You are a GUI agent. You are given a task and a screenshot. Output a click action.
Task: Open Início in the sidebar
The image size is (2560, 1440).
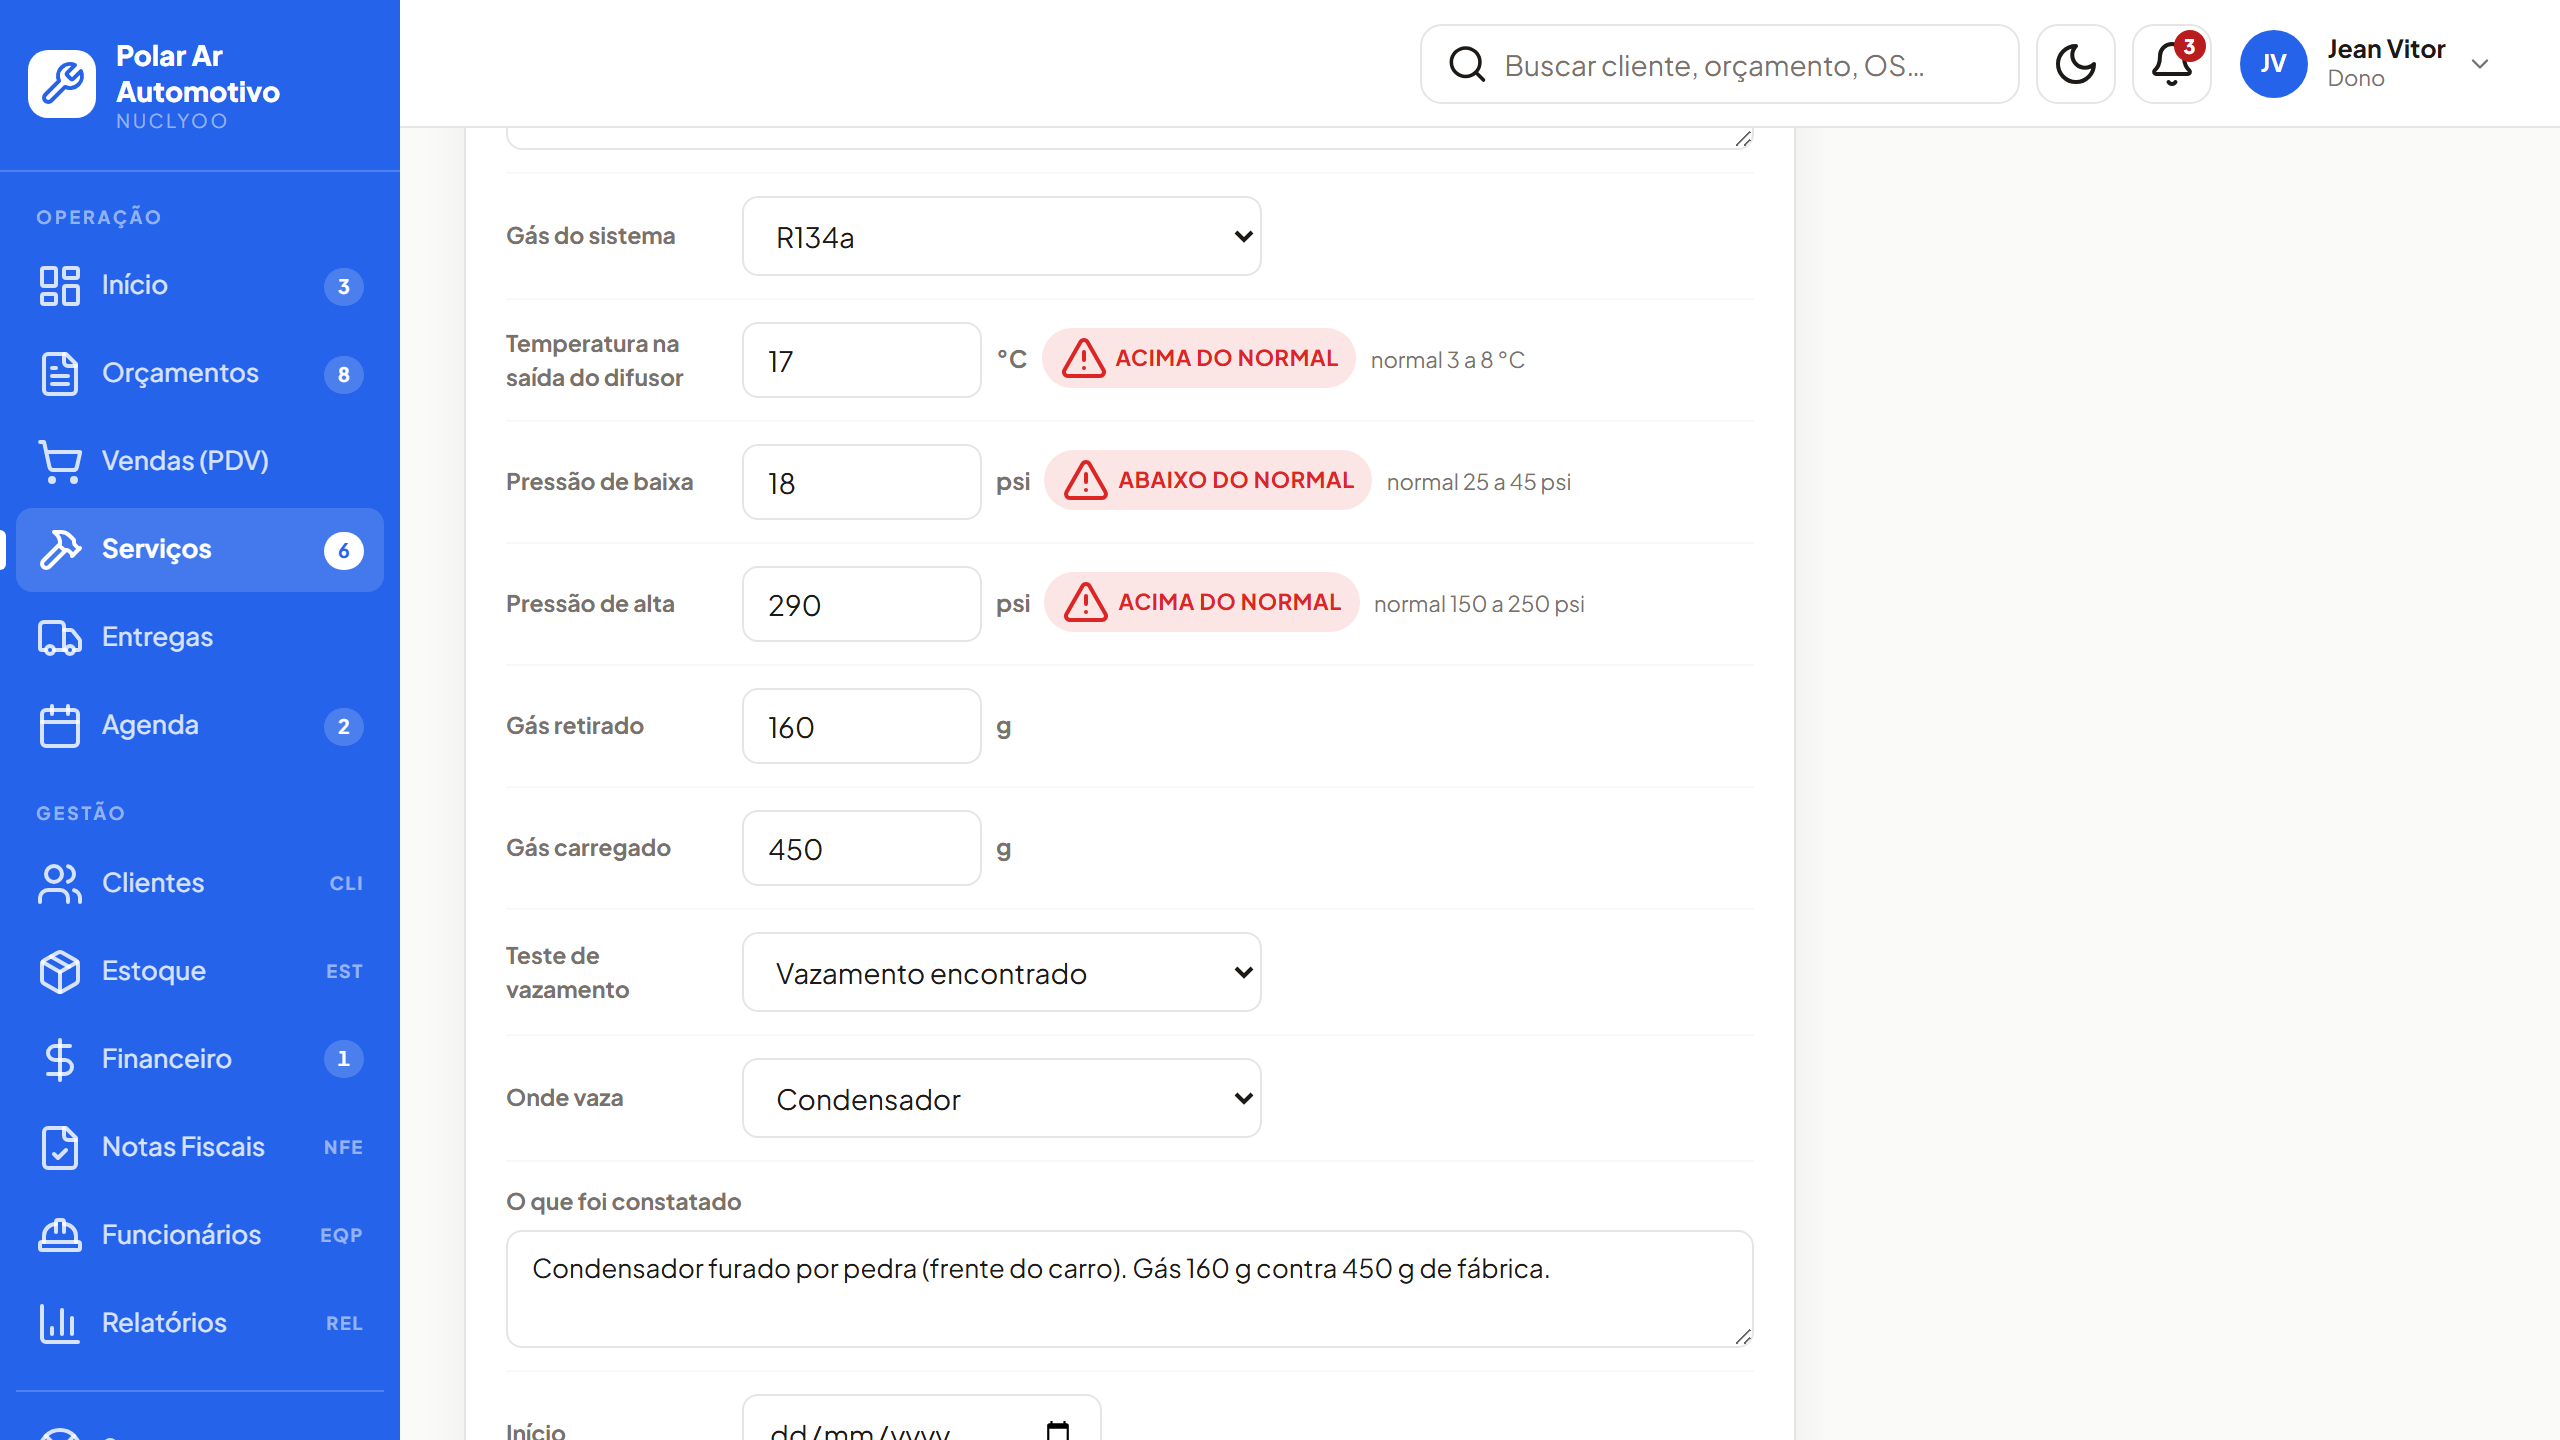pyautogui.click(x=200, y=285)
